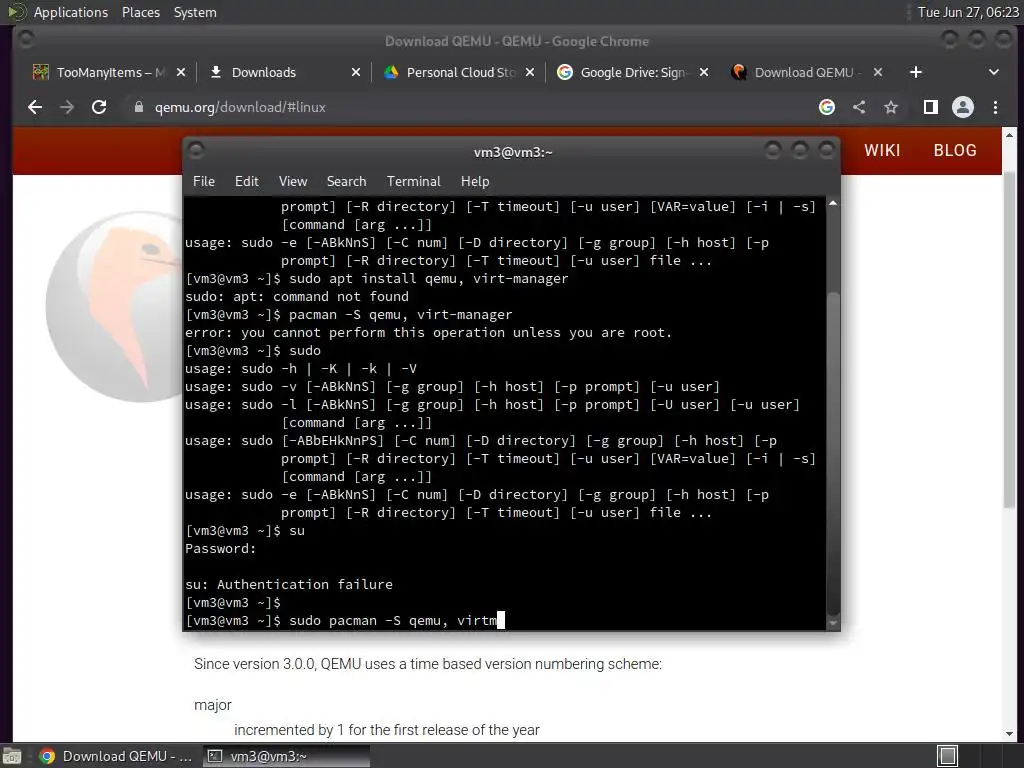1024x768 pixels.
Task: Open the WIKI link on QEMU site
Action: click(882, 150)
